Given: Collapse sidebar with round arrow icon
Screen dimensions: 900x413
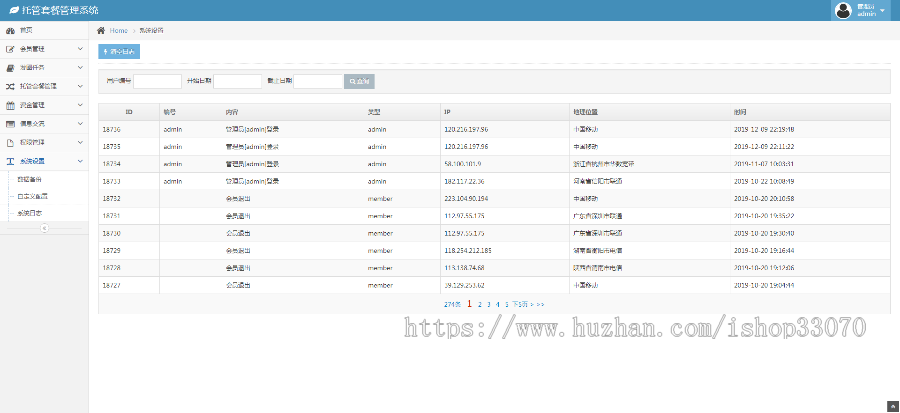Looking at the screenshot, I should click(44, 228).
